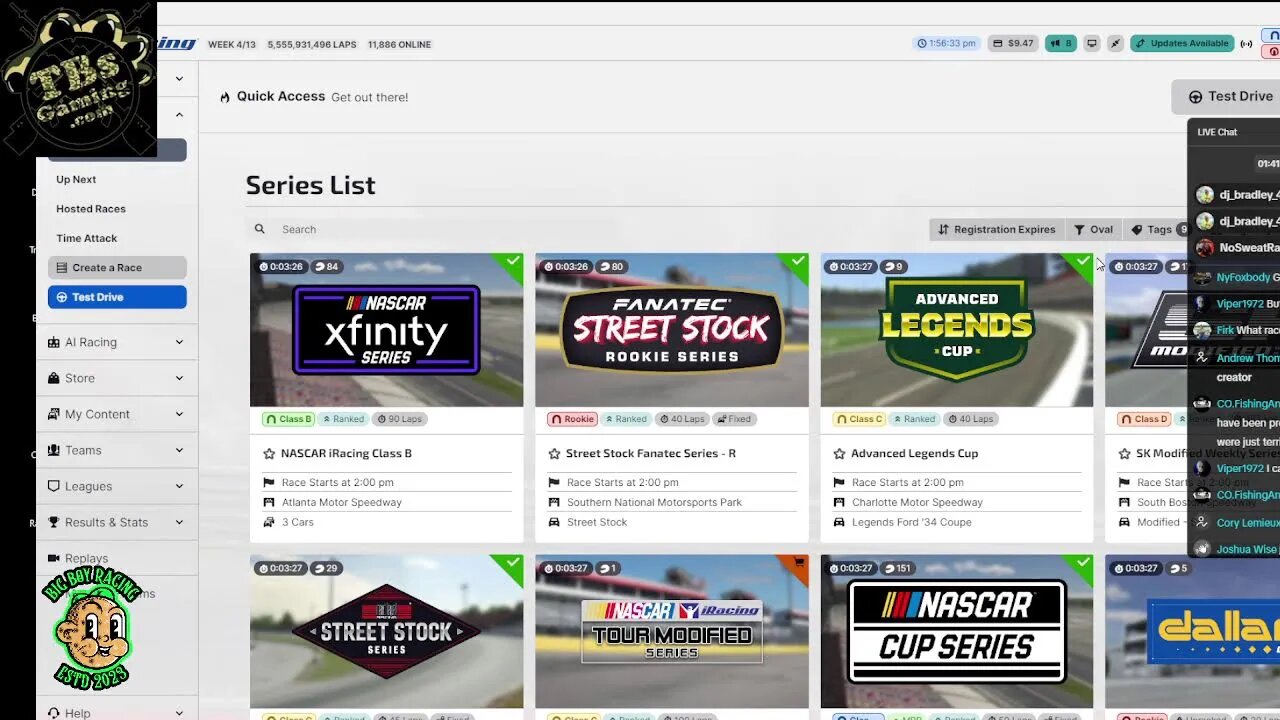
Task: Favorite the NASCAR iRacing Class B series star
Action: [x=269, y=454]
